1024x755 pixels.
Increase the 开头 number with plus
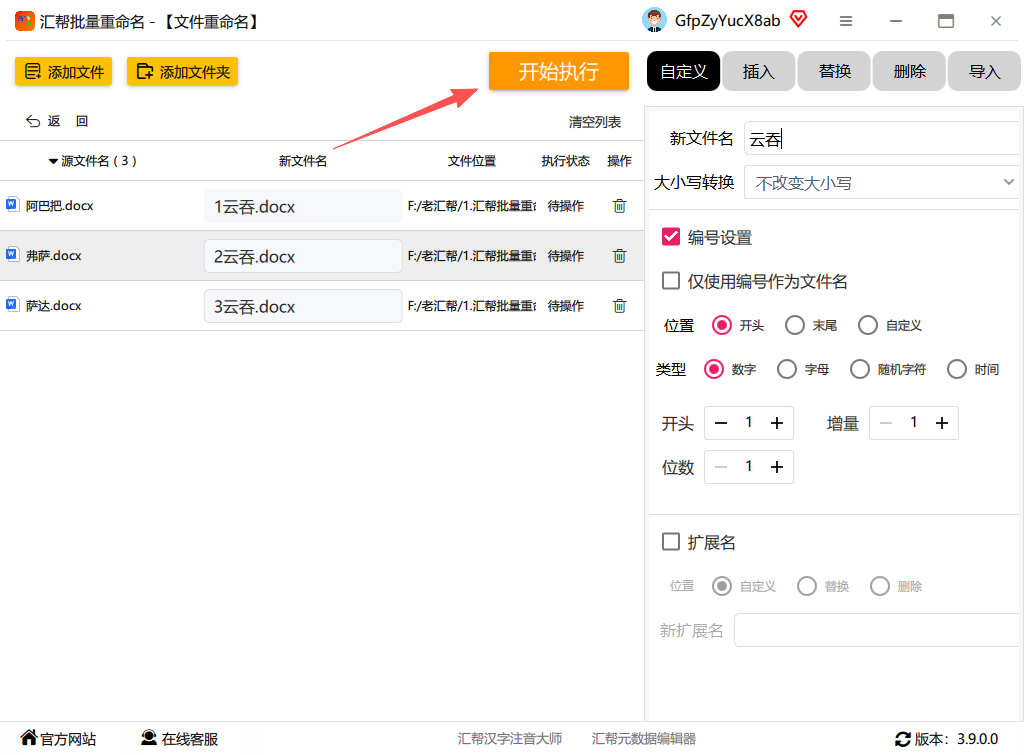tap(776, 423)
